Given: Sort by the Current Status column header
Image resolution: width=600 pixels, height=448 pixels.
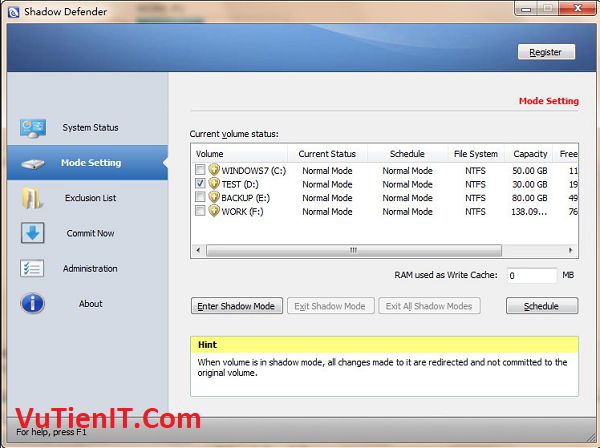Looking at the screenshot, I should pyautogui.click(x=328, y=154).
